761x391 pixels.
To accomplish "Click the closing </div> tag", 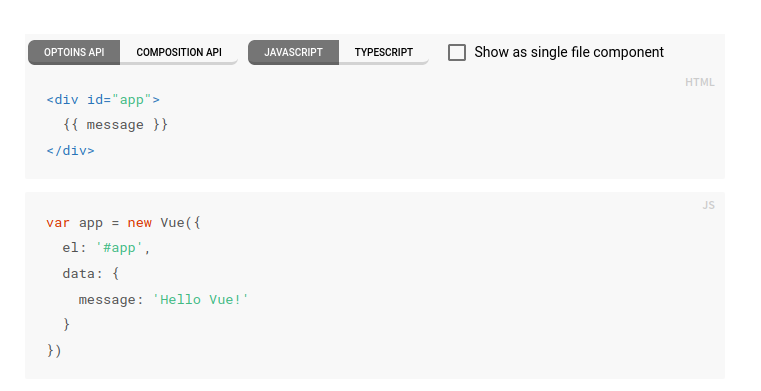I will (70, 151).
